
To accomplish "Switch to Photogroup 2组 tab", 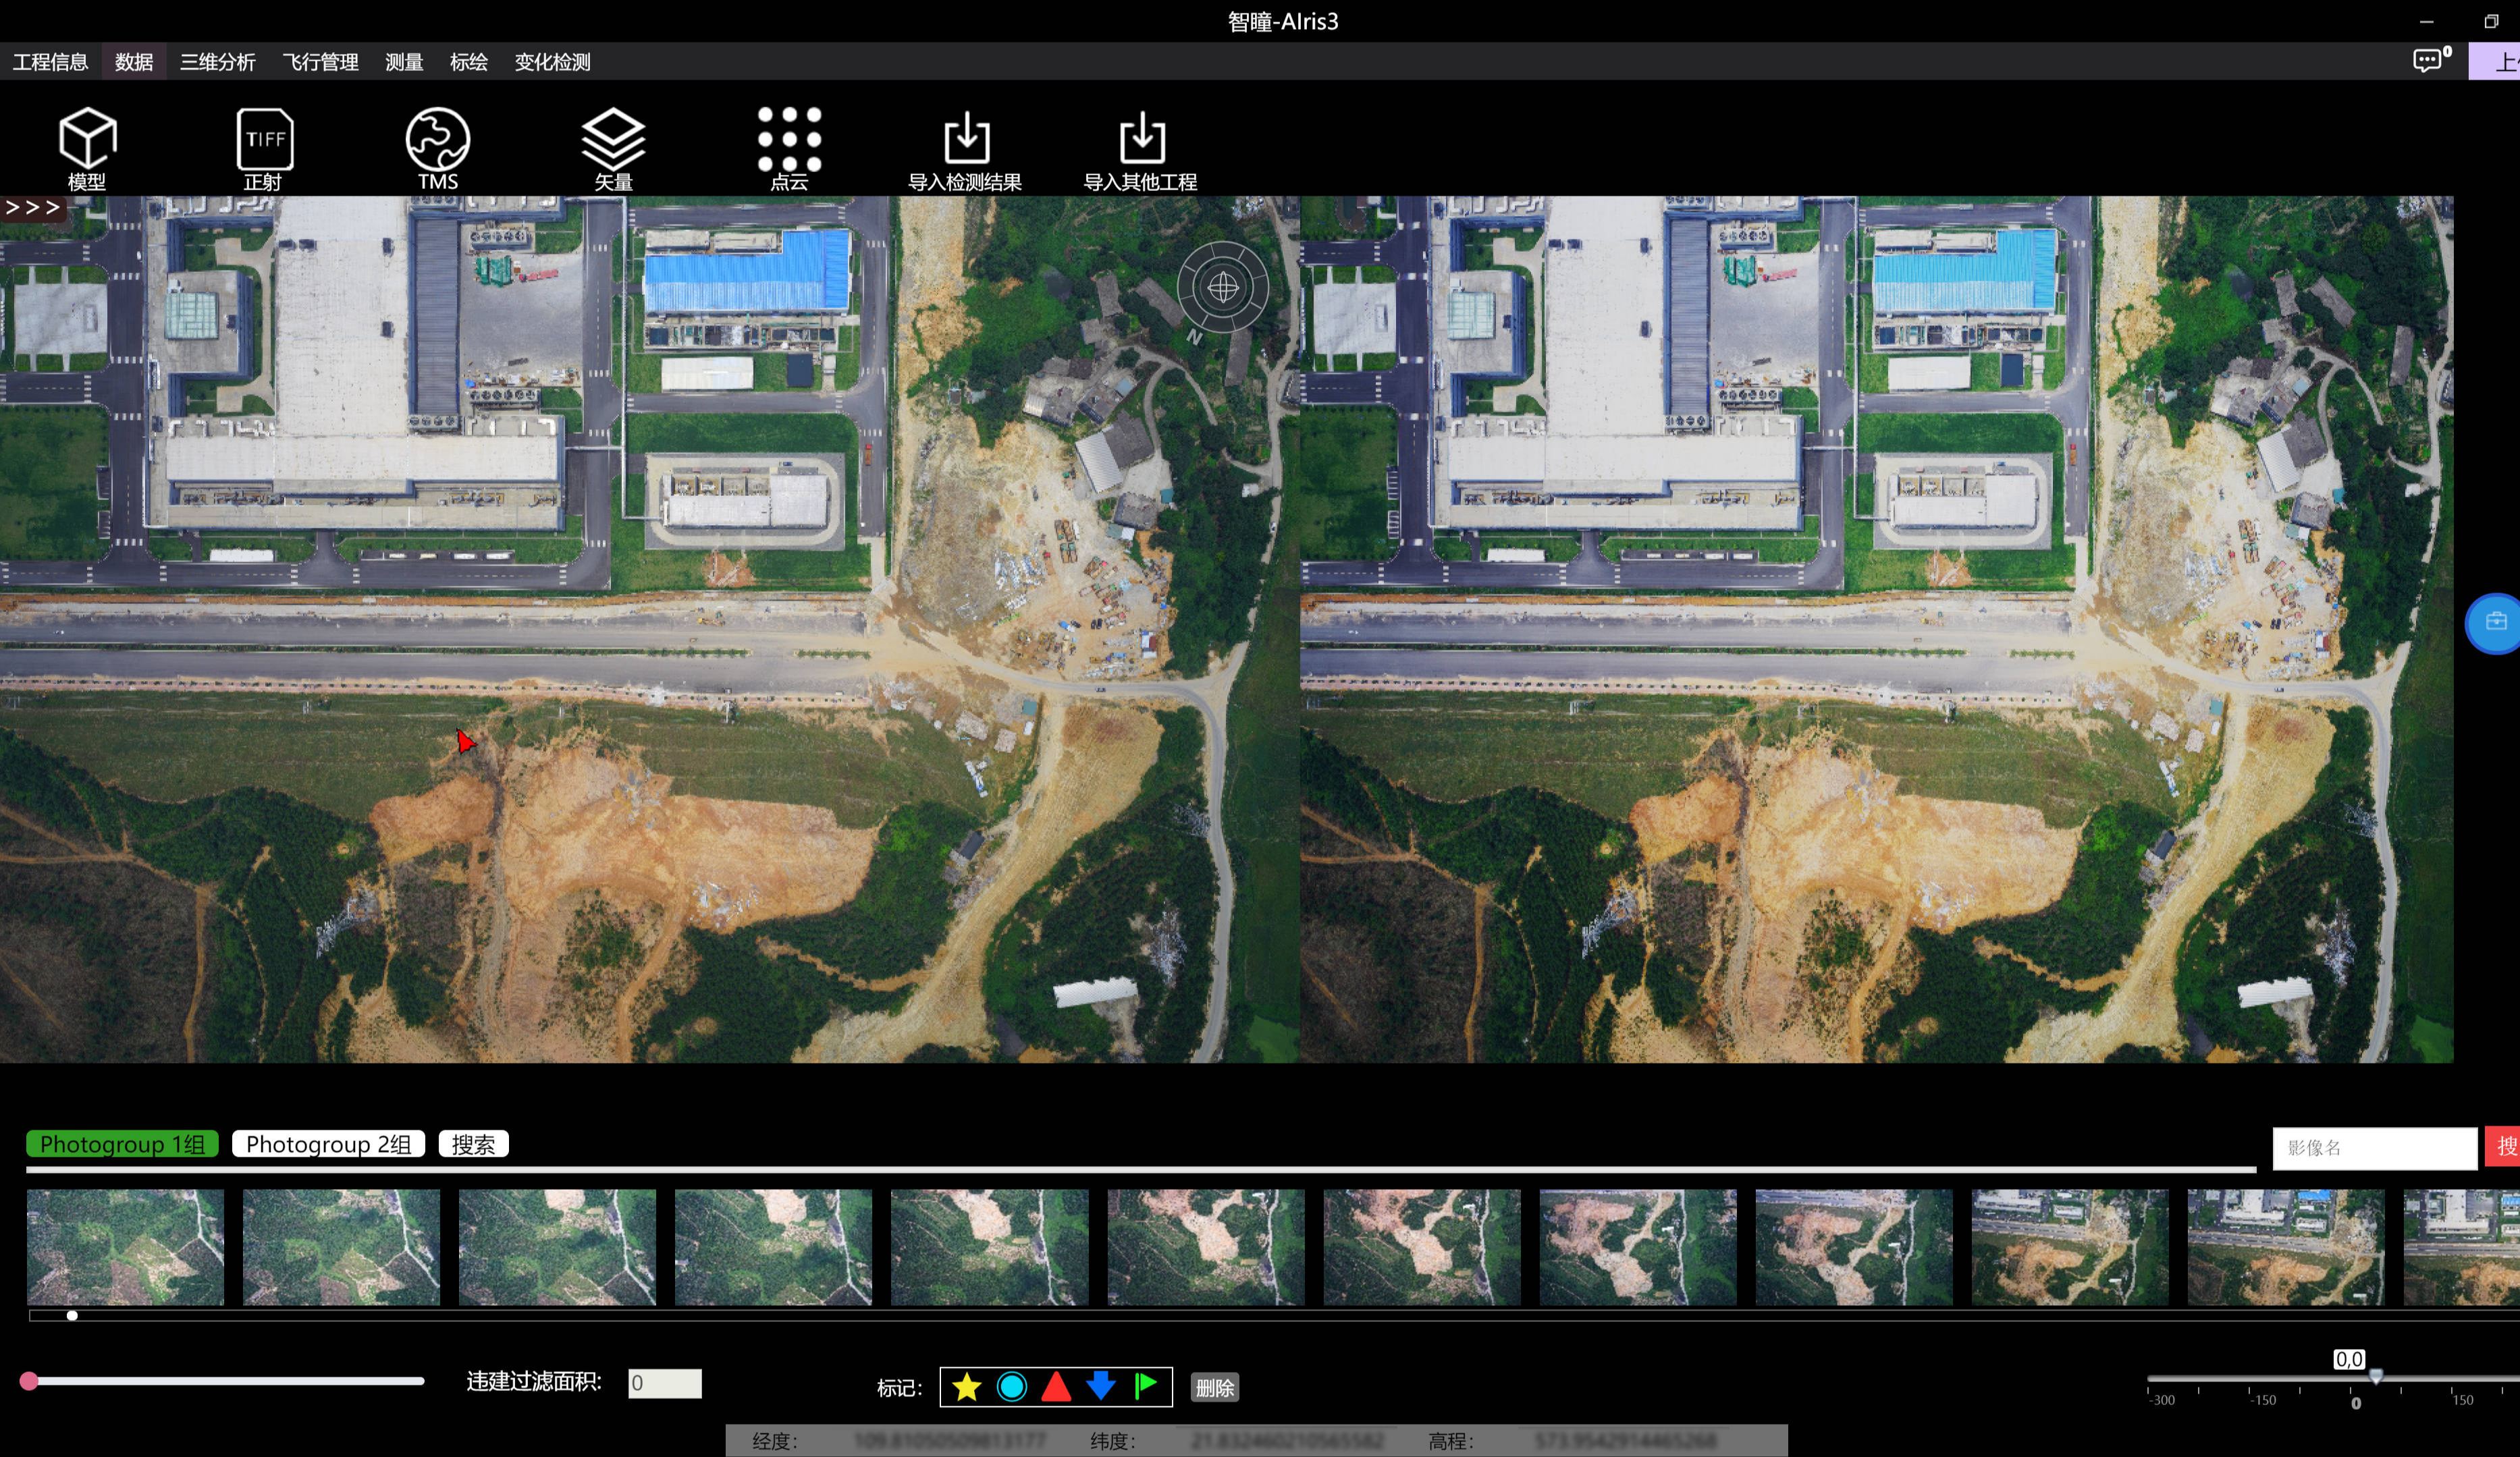I will (x=328, y=1144).
